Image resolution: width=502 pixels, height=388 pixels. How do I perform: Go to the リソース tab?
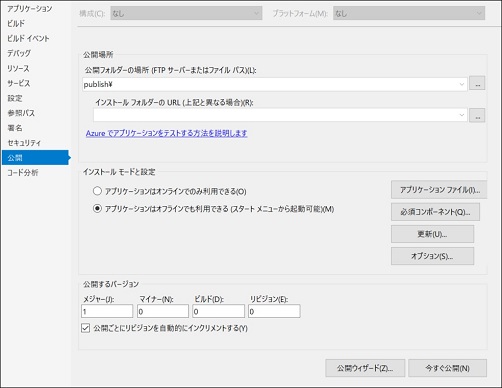point(18,68)
